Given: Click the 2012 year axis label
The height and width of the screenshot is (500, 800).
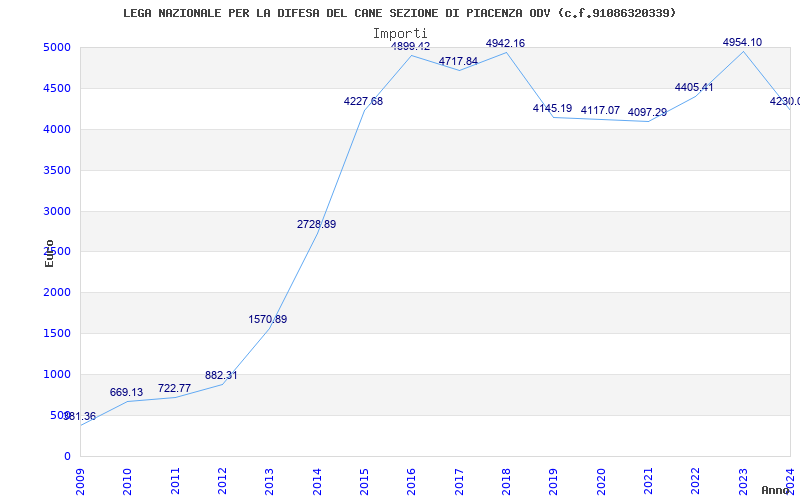Looking at the screenshot, I should coord(222,482).
